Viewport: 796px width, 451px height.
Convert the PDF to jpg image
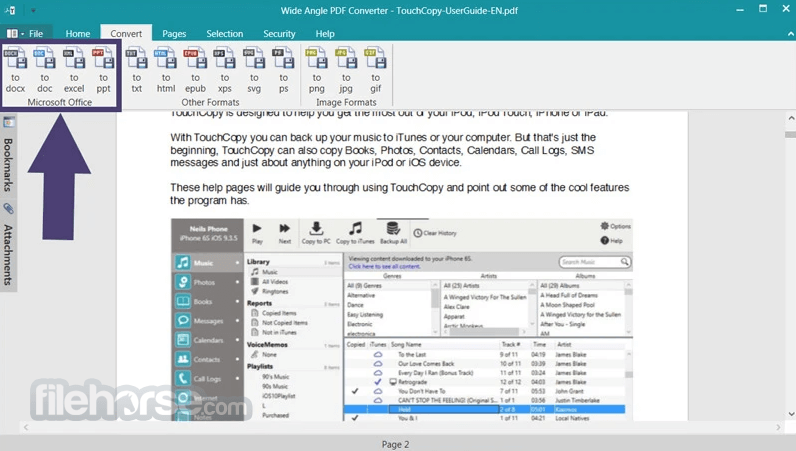coord(346,70)
